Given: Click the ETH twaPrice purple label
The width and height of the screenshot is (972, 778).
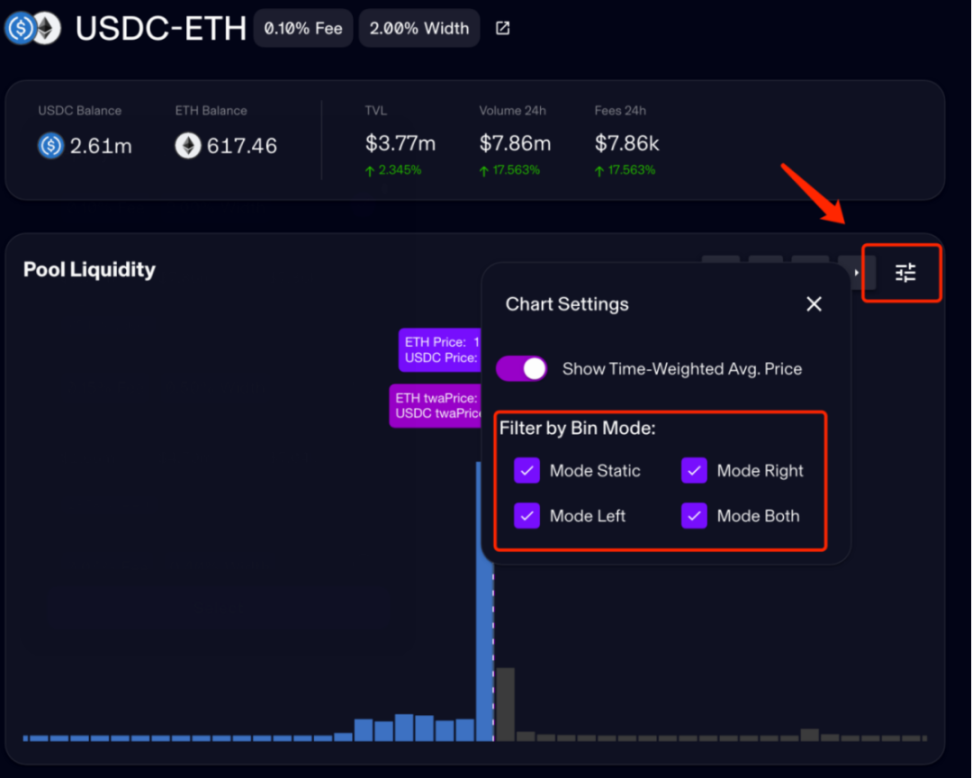Looking at the screenshot, I should (436, 405).
